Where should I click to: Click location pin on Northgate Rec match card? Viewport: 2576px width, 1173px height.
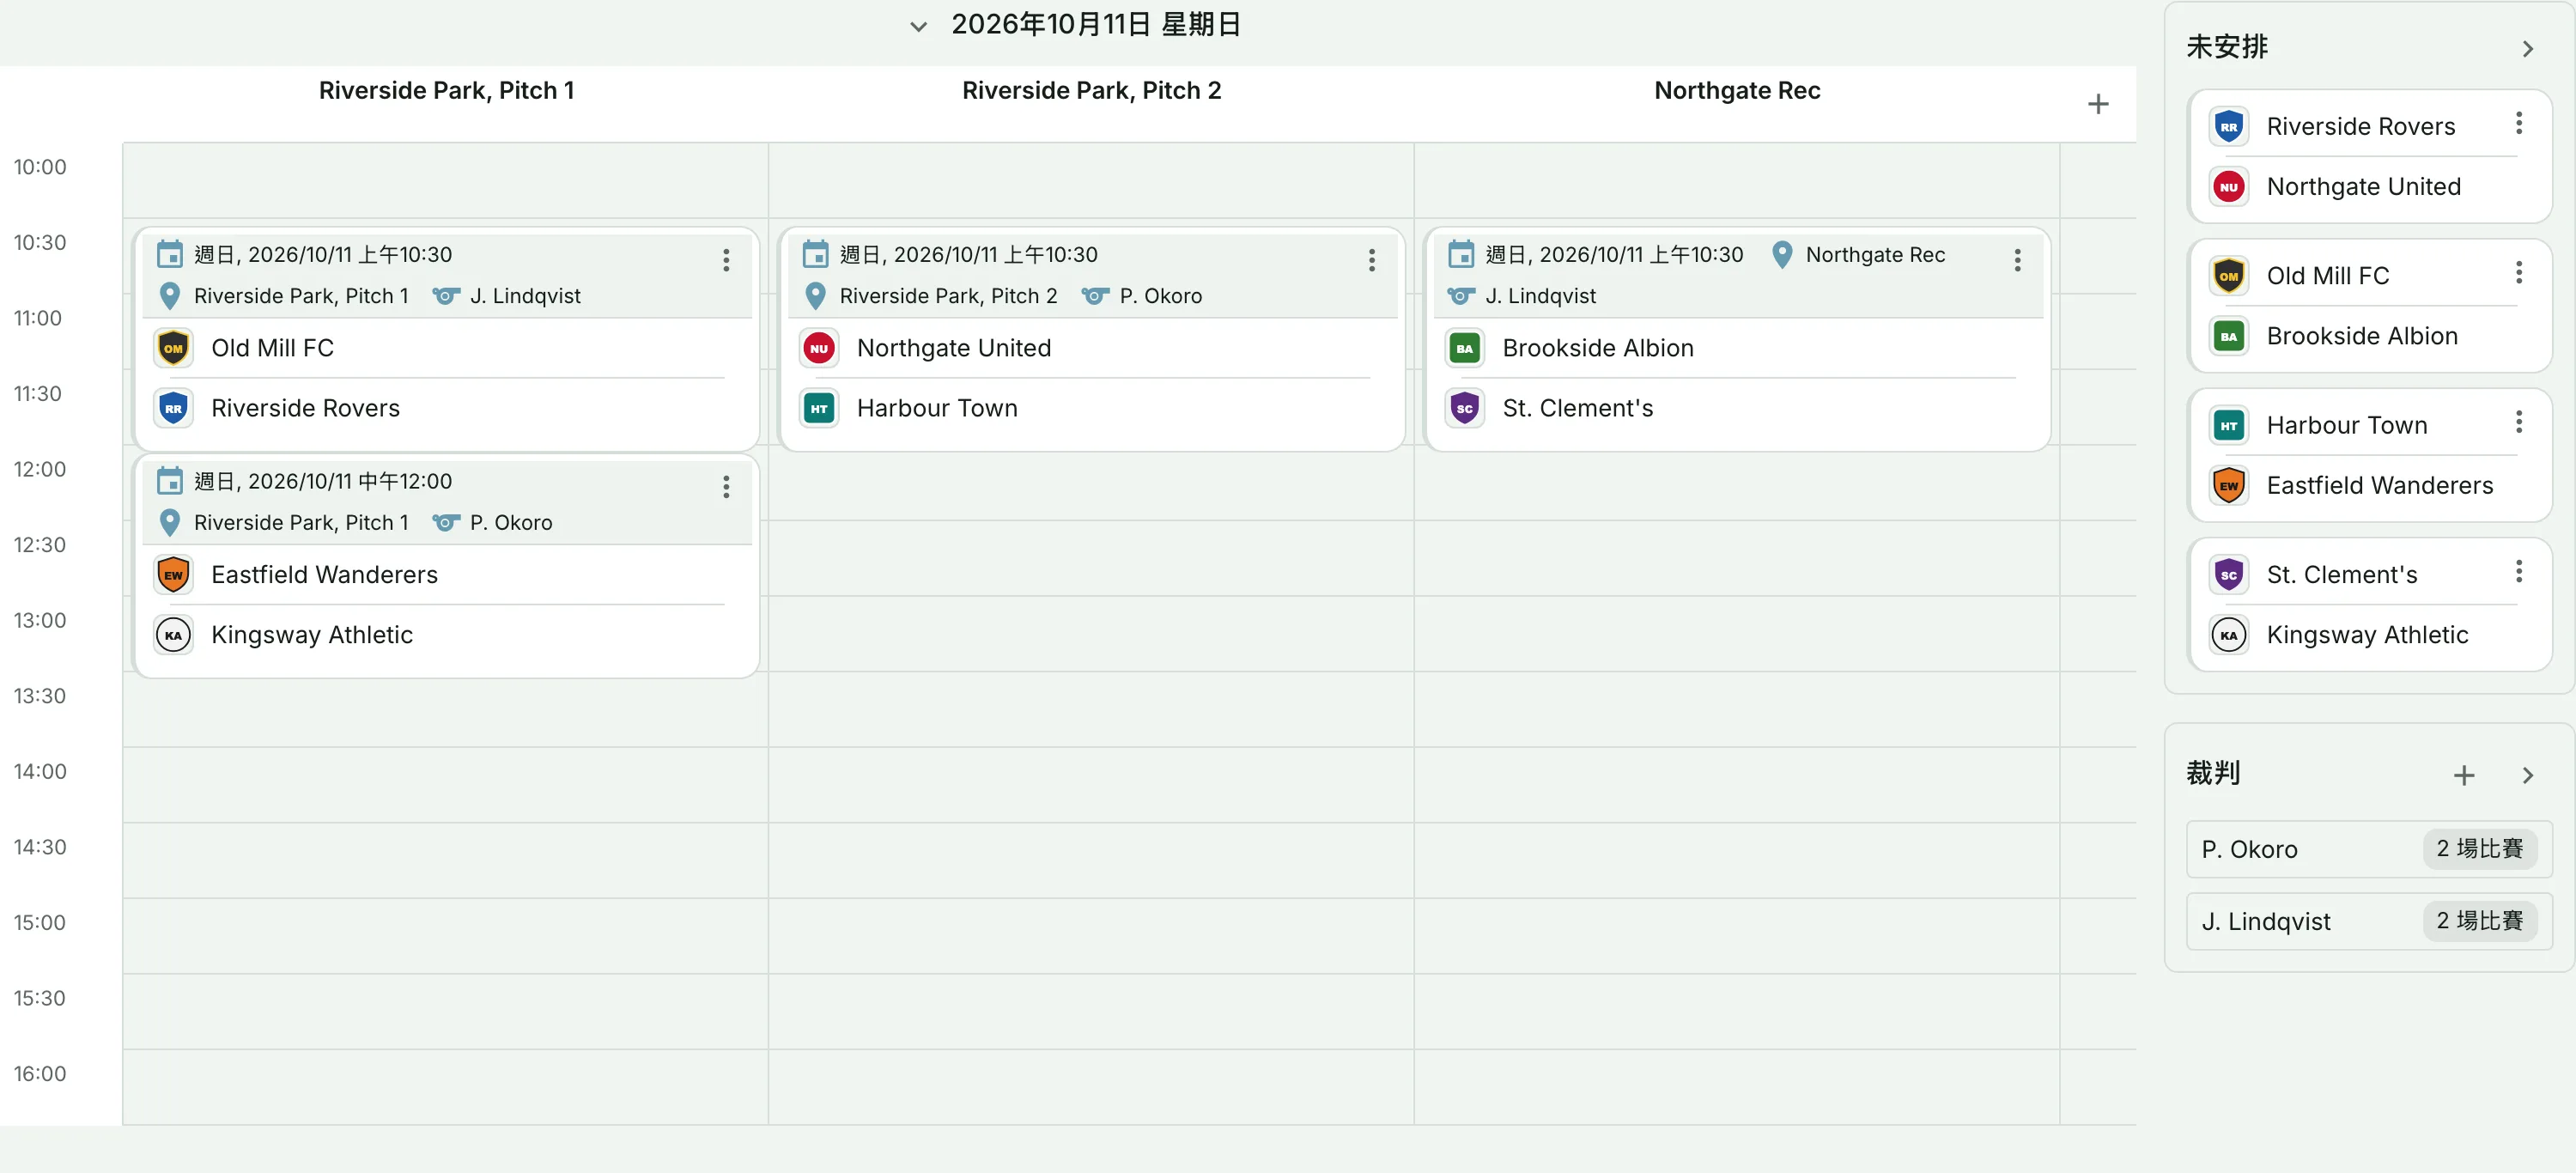(x=1781, y=254)
